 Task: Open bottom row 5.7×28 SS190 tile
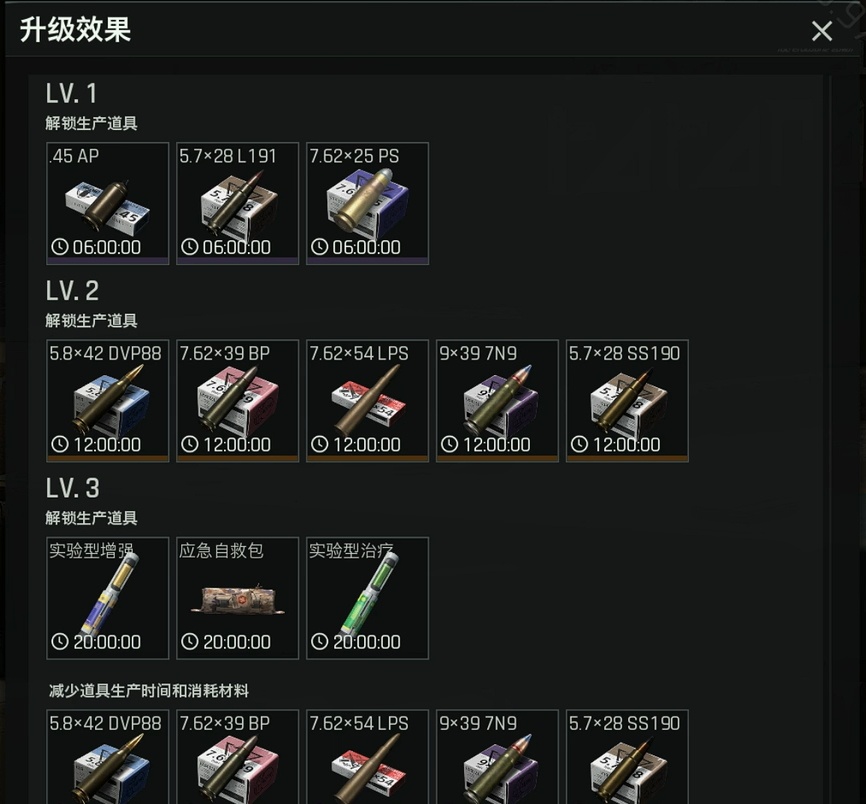[x=627, y=757]
